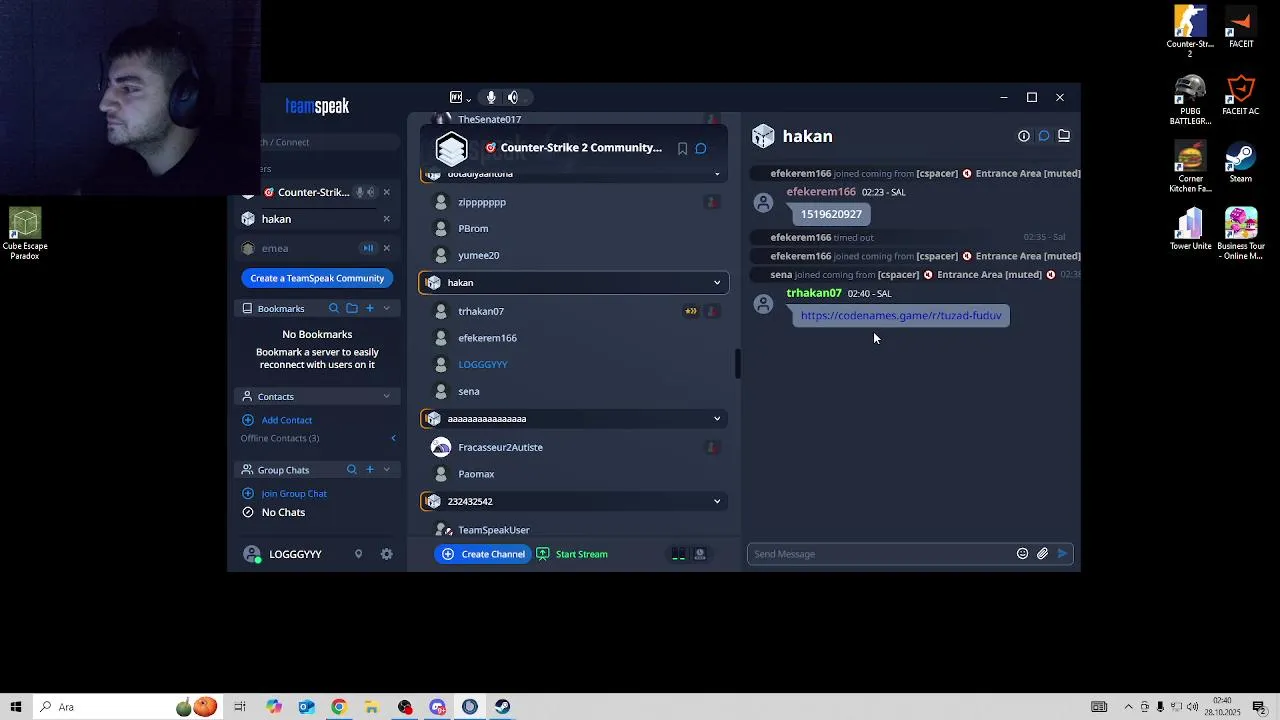Click Create a TeamSpeak Community button

coord(317,278)
